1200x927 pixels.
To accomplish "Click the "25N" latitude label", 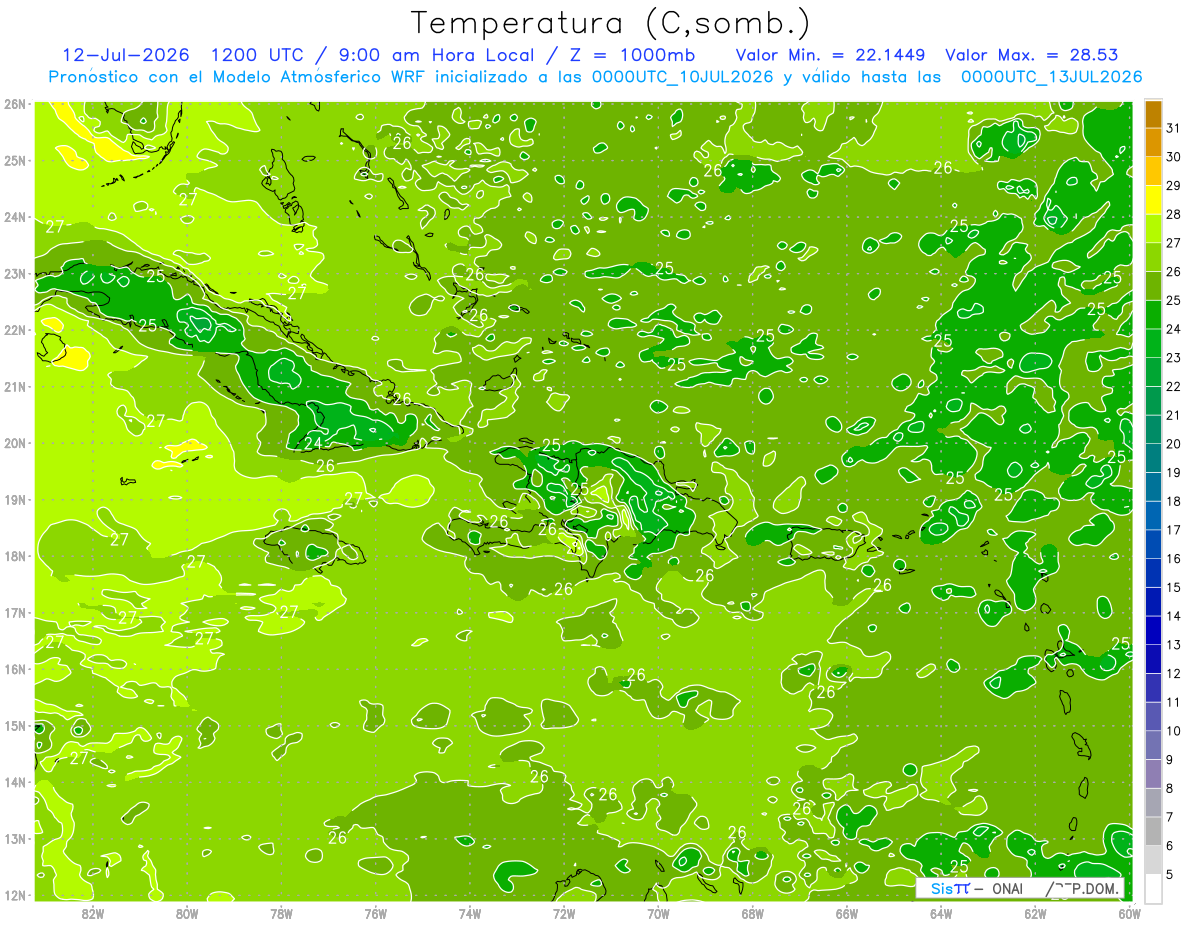I will click(x=14, y=160).
